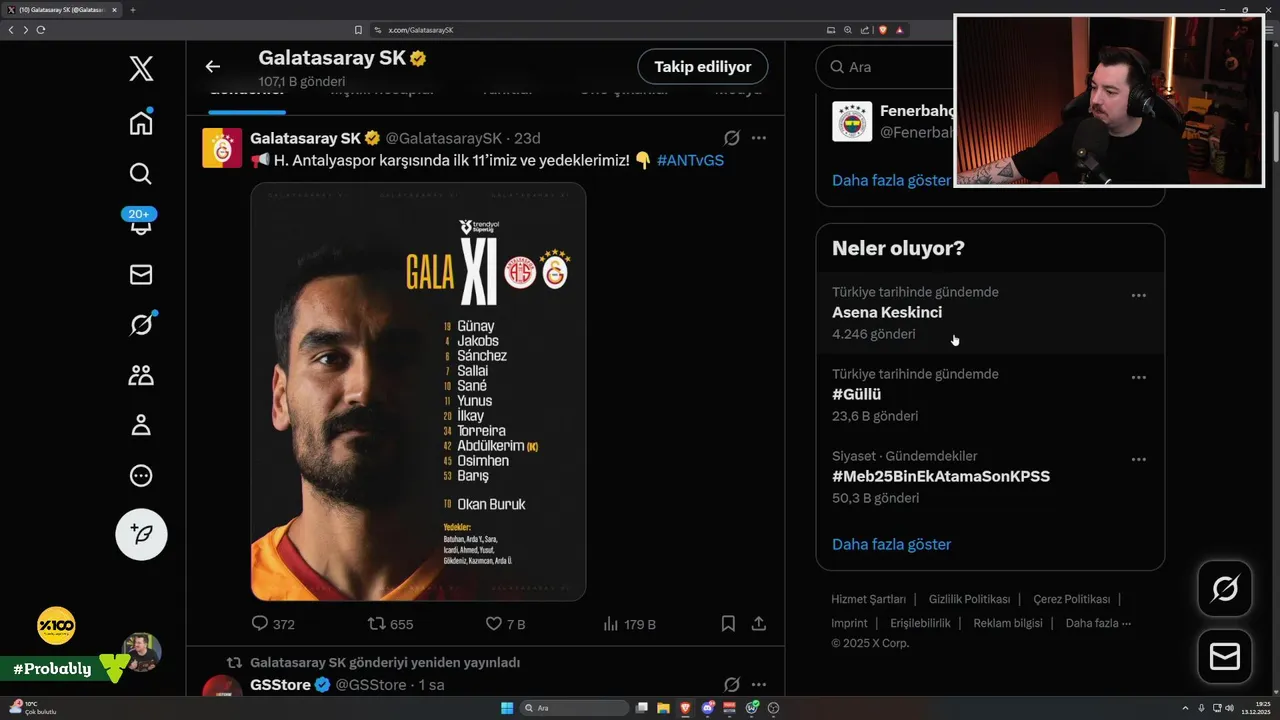The width and height of the screenshot is (1280, 720).
Task: Open options menu for Asena Keskinci trend
Action: (x=1138, y=296)
